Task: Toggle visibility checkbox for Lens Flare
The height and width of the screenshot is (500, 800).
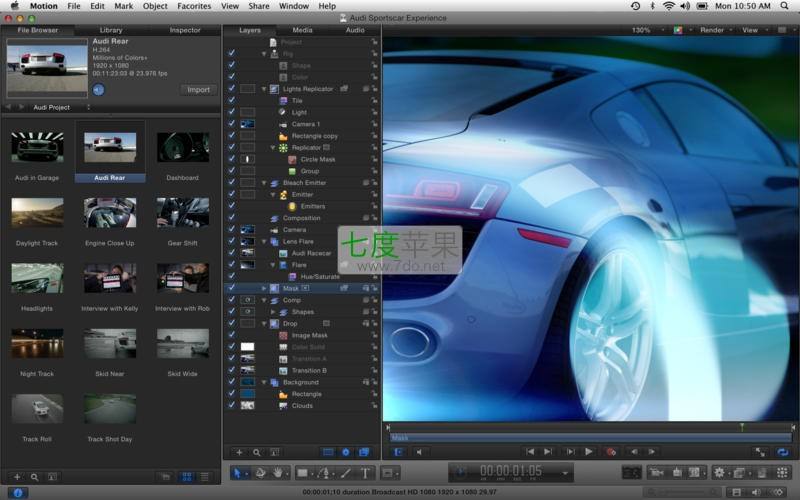Action: click(232, 241)
